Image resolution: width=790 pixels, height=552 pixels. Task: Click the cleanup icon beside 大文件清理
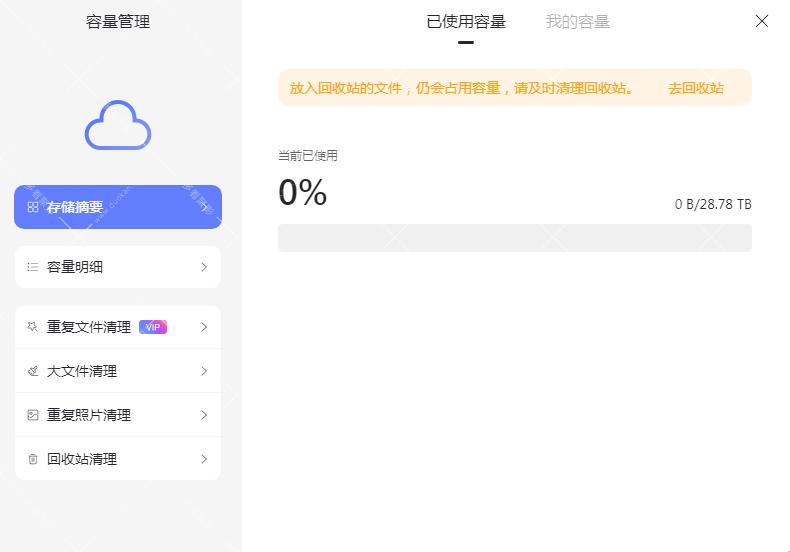click(x=33, y=371)
